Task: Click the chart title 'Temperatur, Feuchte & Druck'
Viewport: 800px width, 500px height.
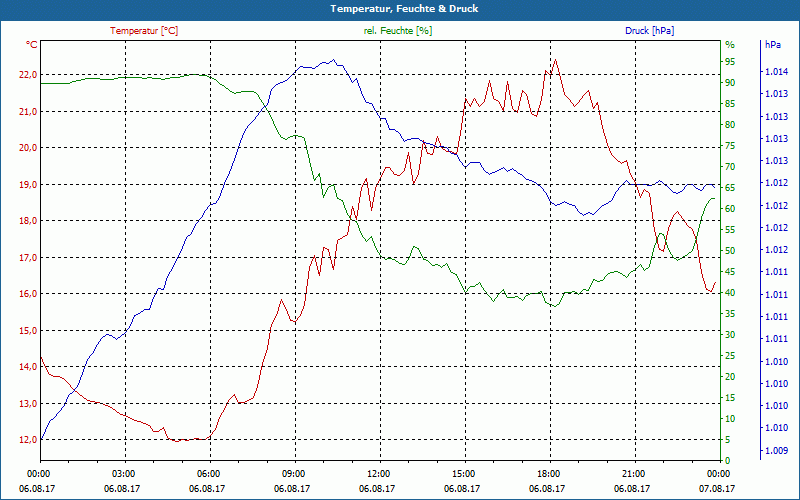Action: pos(404,9)
